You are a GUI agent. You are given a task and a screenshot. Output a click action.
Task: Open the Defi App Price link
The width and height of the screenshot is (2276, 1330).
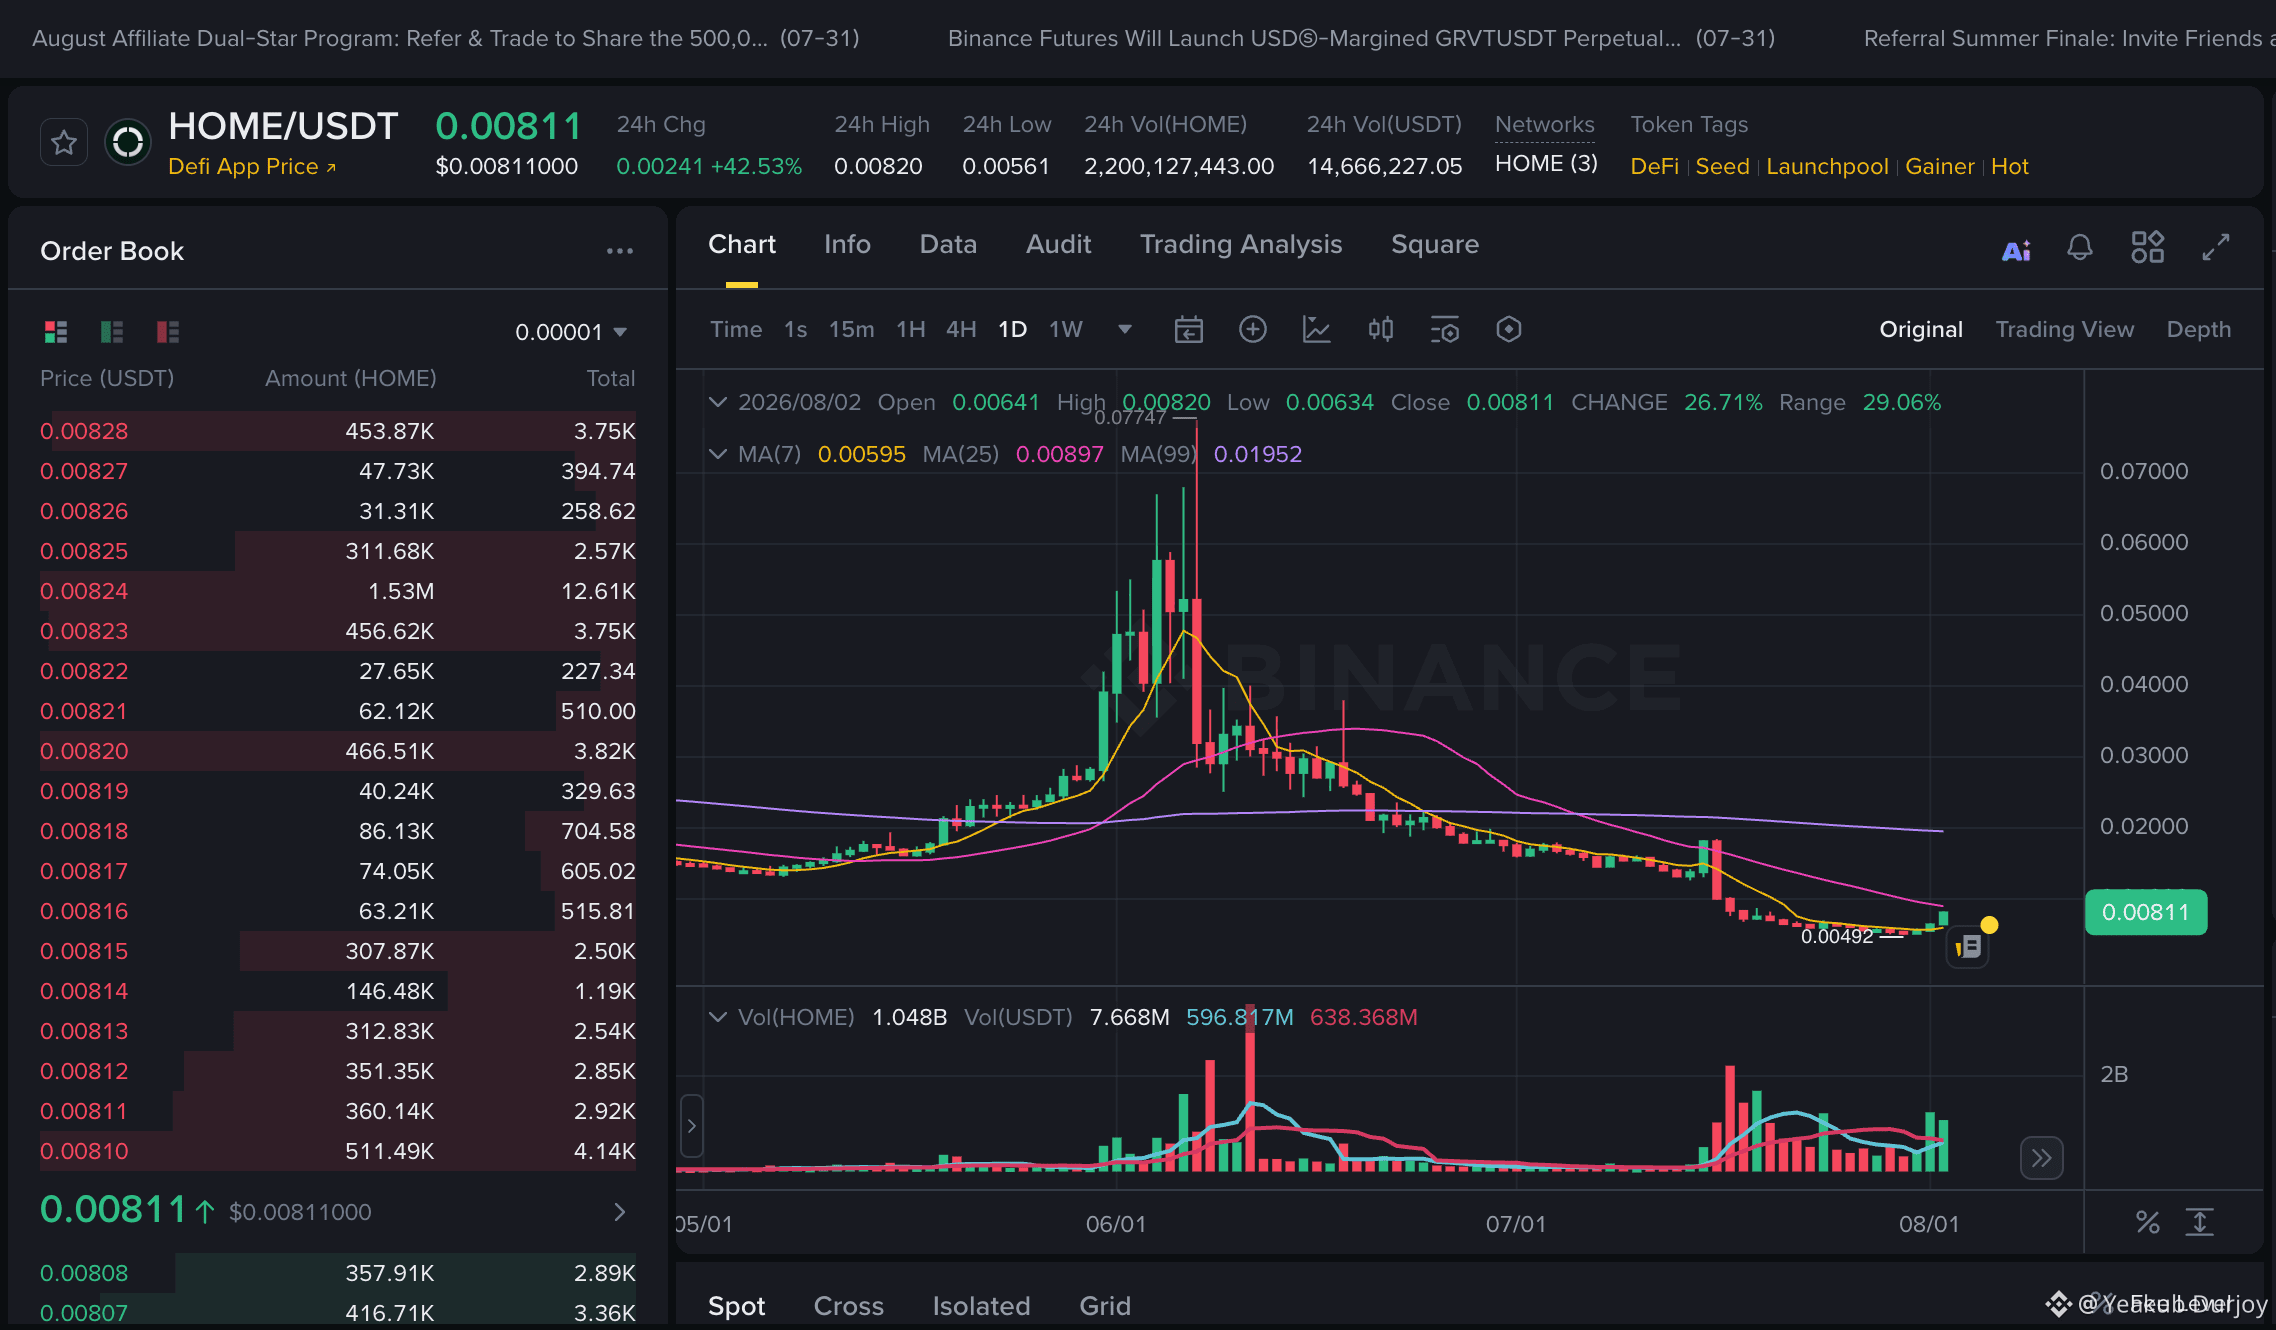(x=252, y=167)
